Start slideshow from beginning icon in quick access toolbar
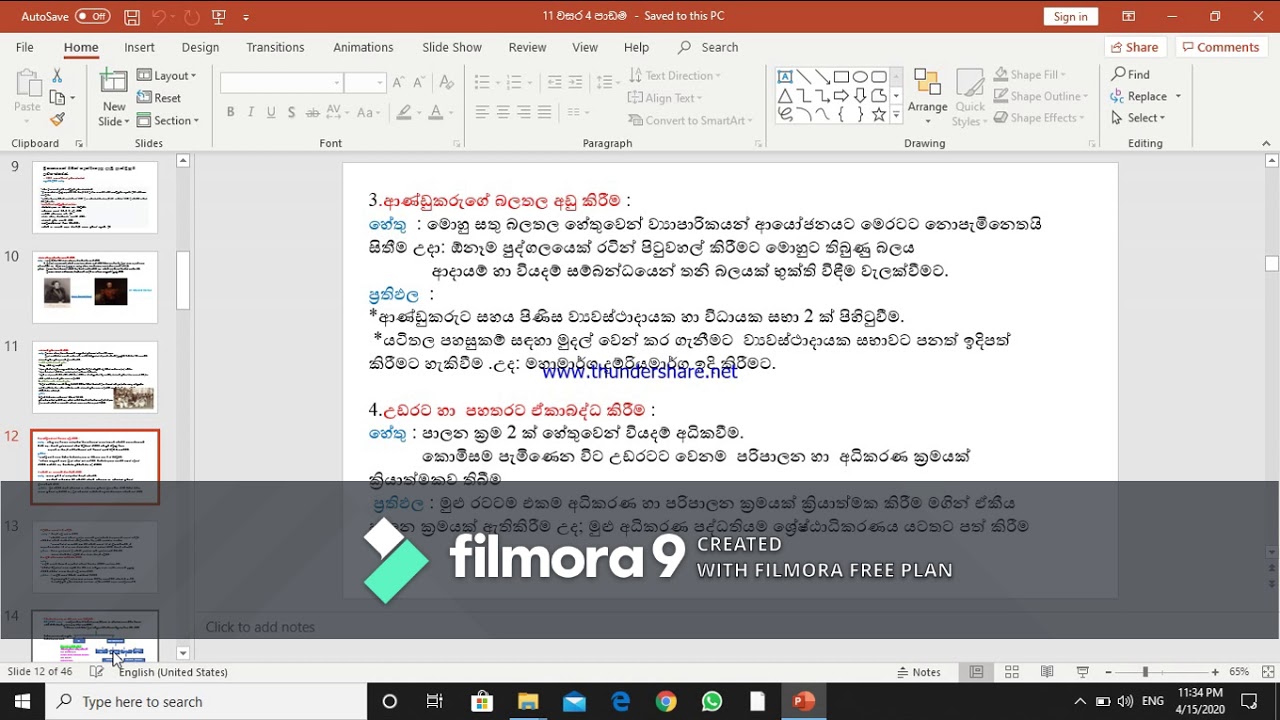The height and width of the screenshot is (720, 1280). 219,17
